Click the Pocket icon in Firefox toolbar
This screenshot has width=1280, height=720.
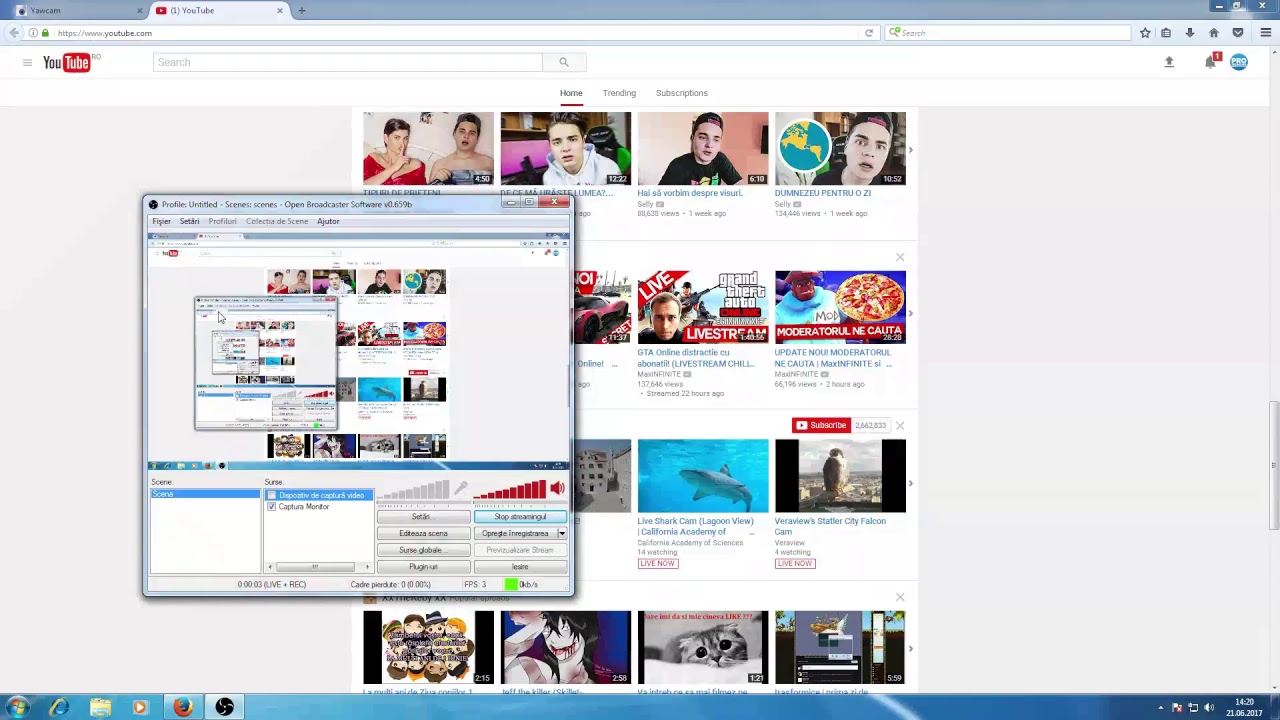pyautogui.click(x=1238, y=33)
